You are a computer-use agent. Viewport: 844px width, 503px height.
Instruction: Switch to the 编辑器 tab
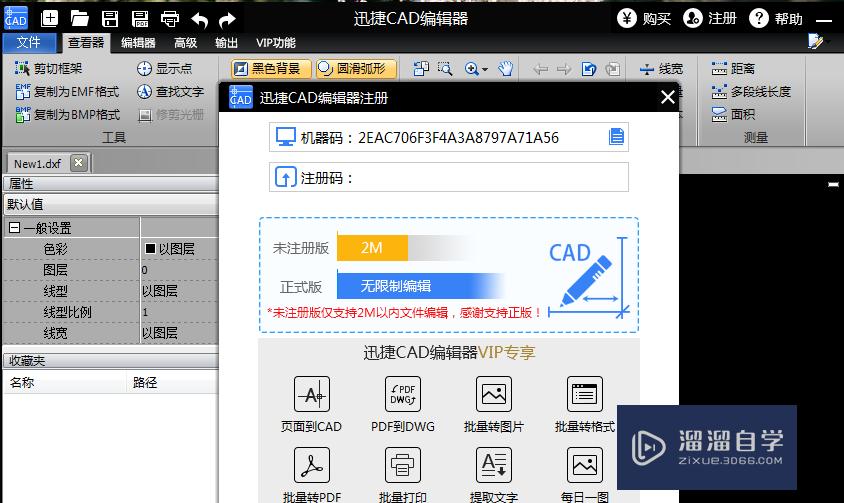138,43
